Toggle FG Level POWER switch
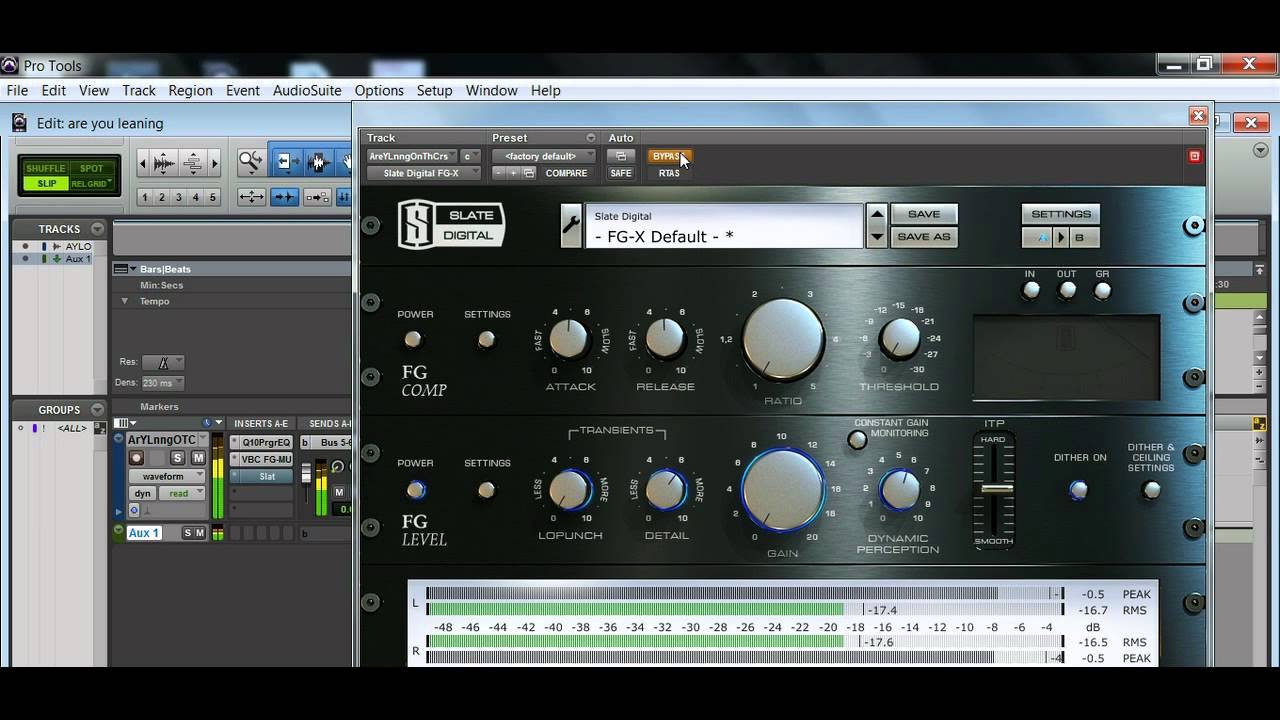1280x720 pixels. point(416,490)
